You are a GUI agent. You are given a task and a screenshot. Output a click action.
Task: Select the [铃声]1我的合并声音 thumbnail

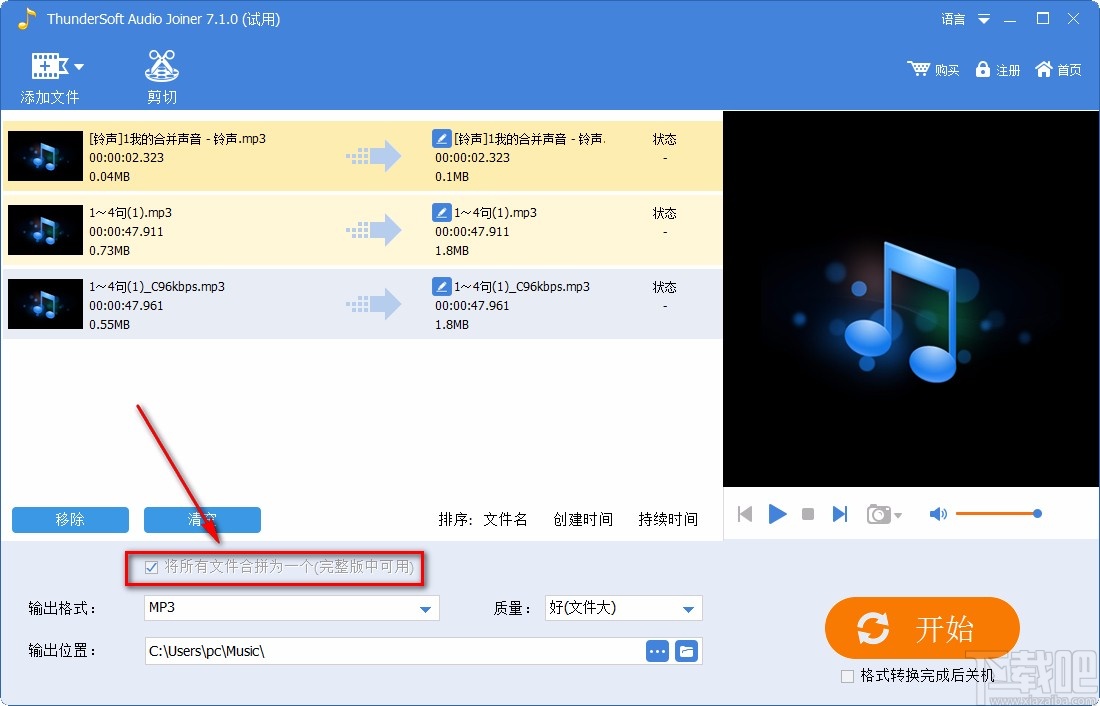[44, 155]
